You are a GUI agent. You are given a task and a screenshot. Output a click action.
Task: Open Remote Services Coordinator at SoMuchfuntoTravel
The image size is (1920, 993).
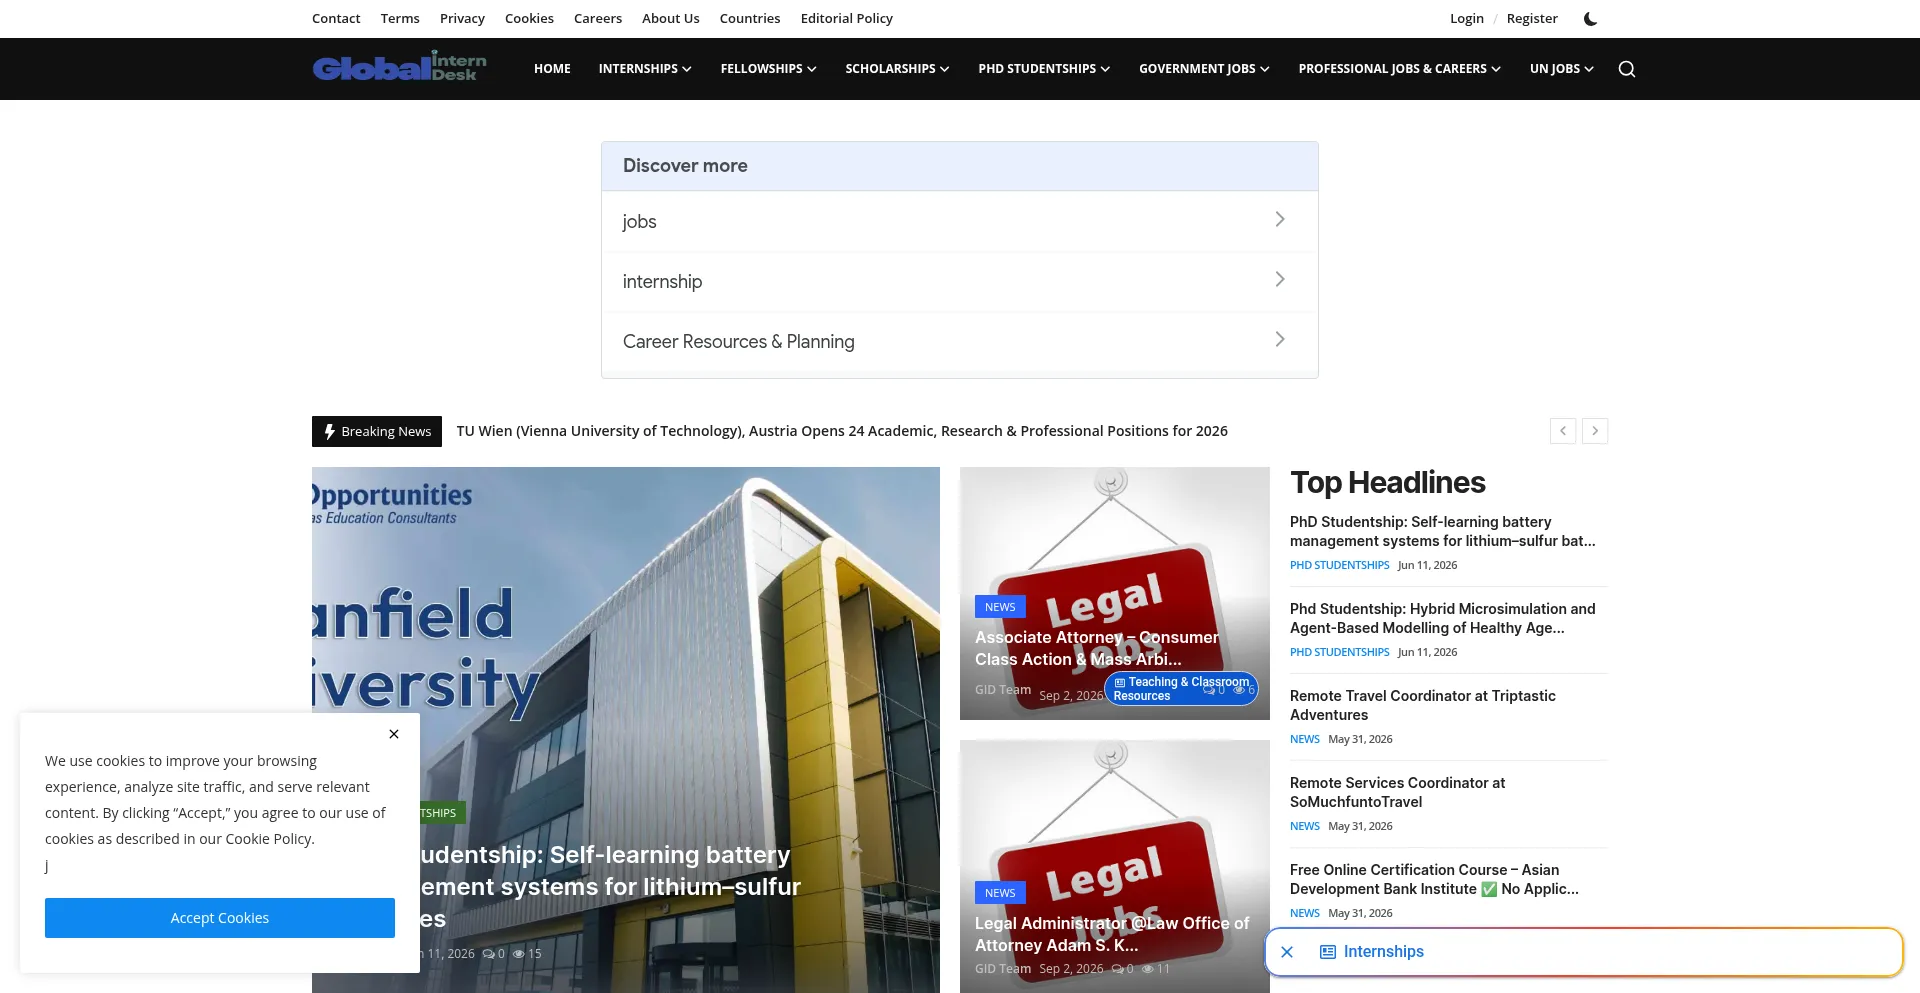pos(1397,792)
